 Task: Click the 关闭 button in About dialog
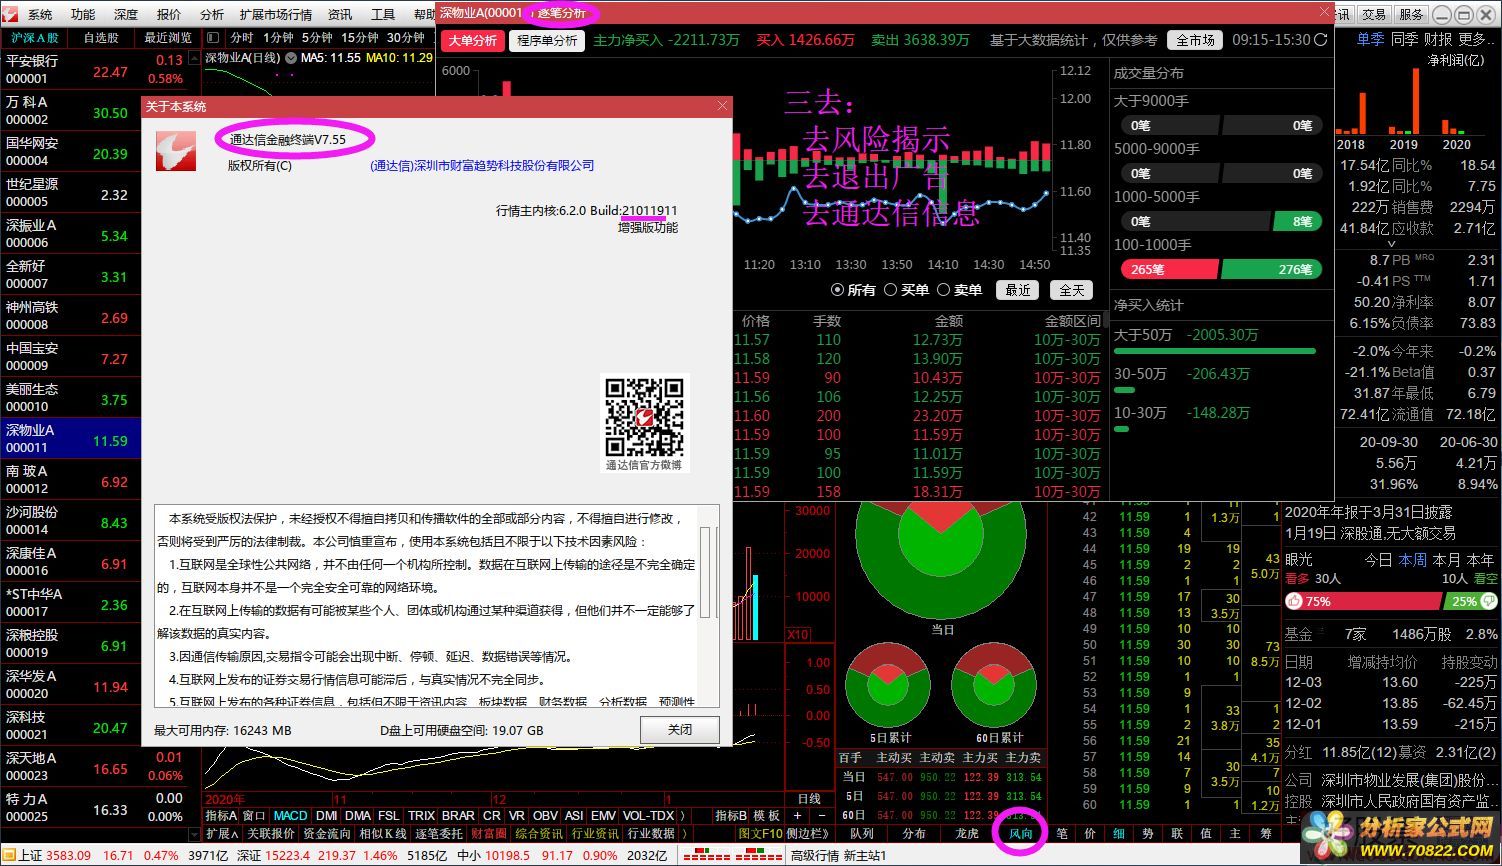point(680,730)
